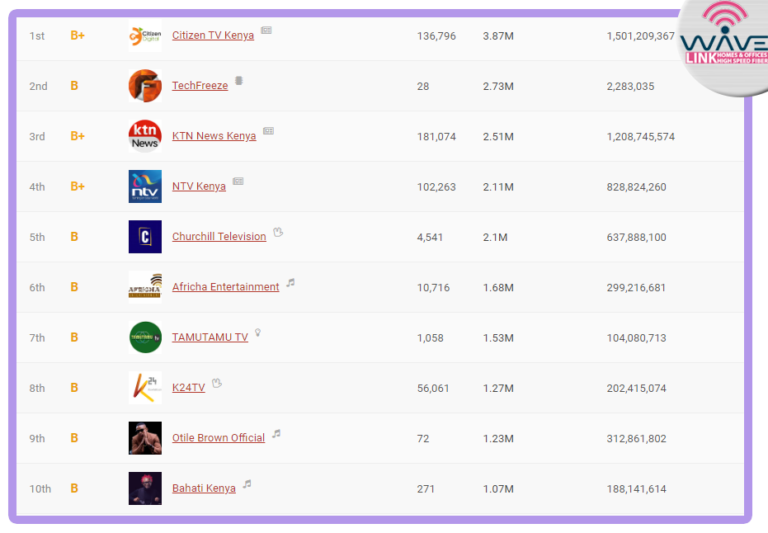Click the music note icon beside Otile Brown Official

pos(277,434)
